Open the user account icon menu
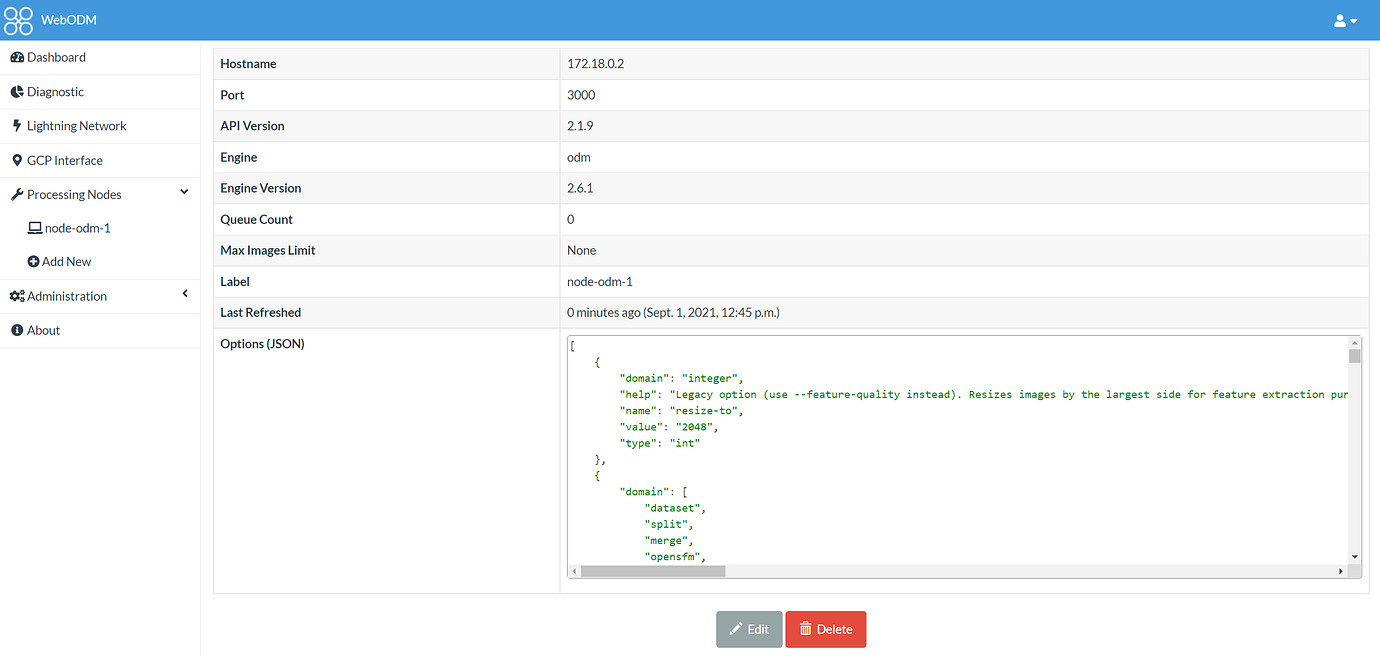Image resolution: width=1380 pixels, height=656 pixels. pos(1339,20)
